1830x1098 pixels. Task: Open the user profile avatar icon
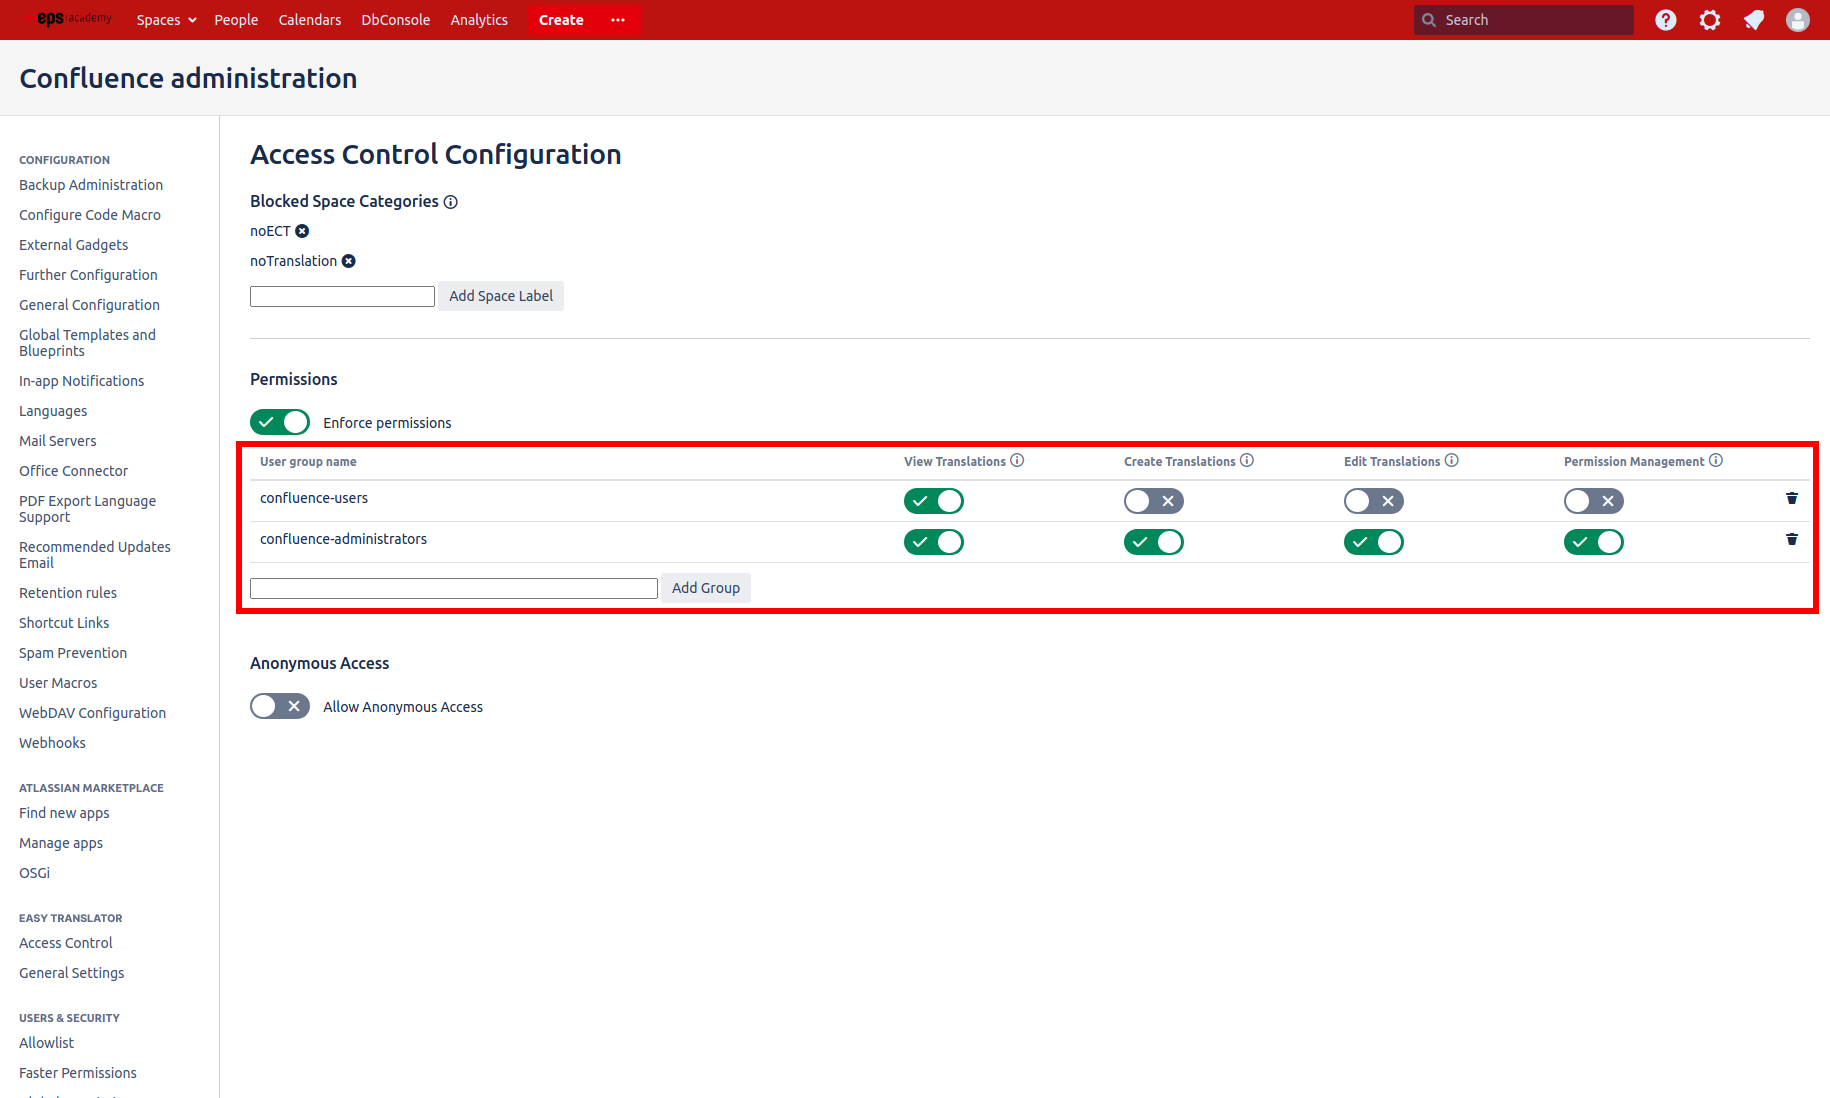[x=1797, y=20]
